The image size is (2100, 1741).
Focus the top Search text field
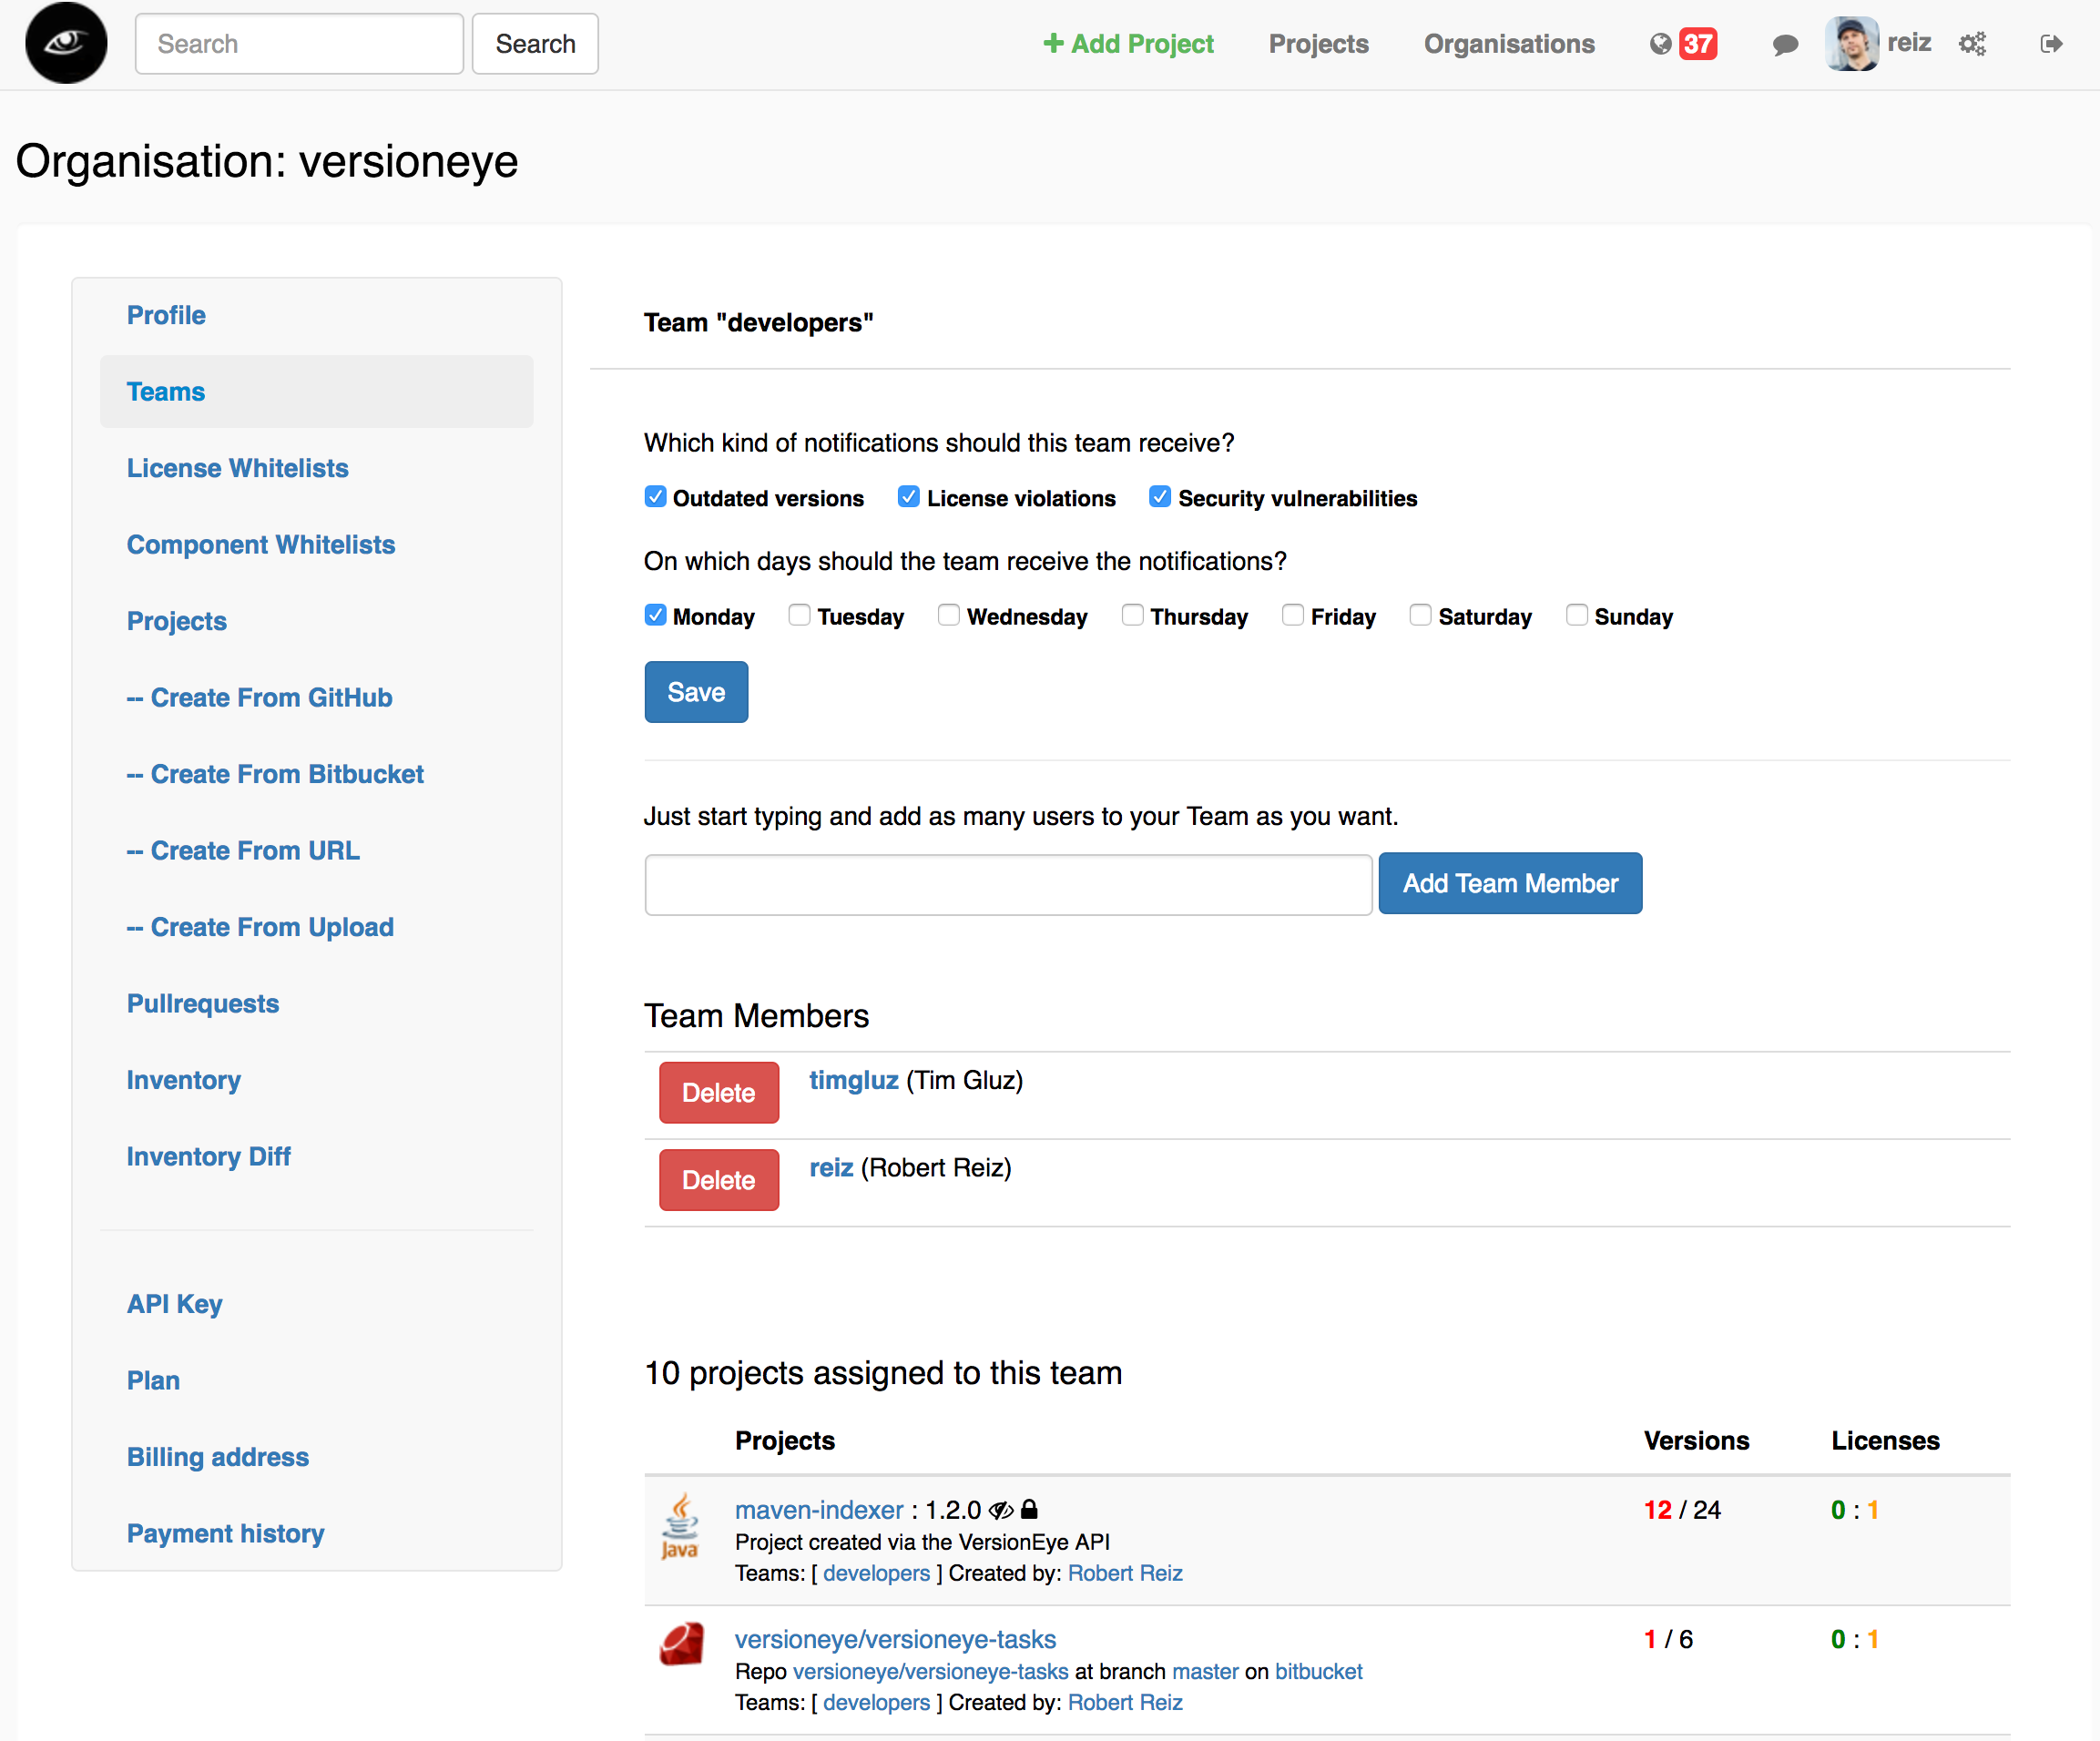[299, 44]
